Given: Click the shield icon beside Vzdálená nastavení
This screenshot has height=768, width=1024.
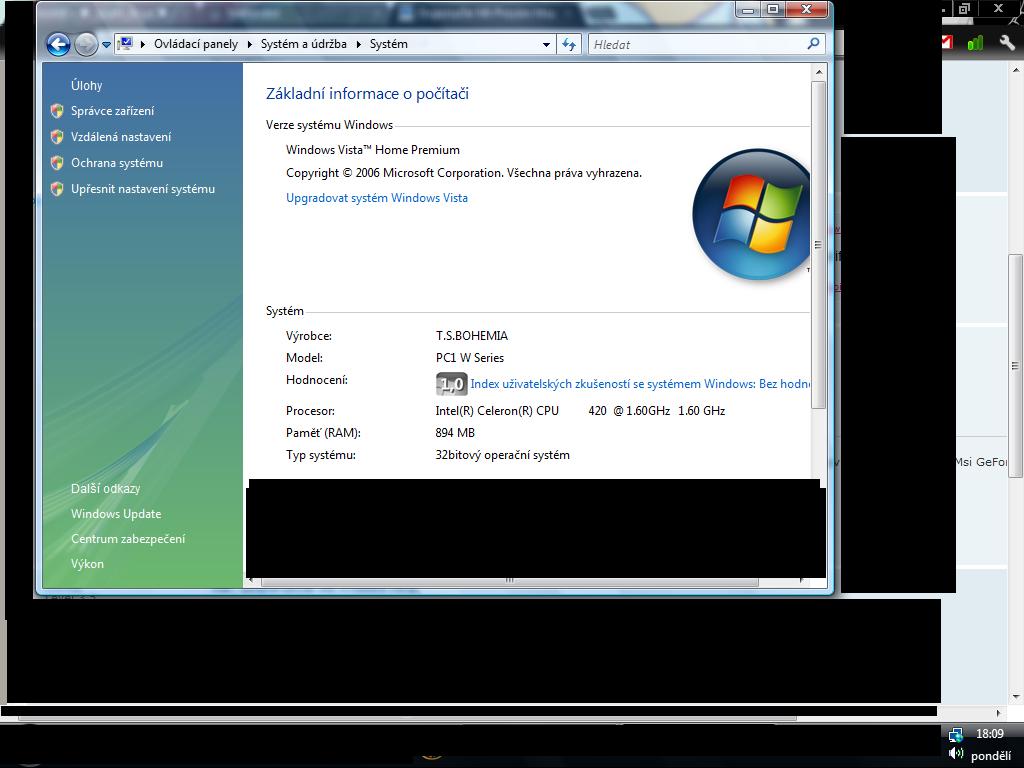Looking at the screenshot, I should pos(57,137).
